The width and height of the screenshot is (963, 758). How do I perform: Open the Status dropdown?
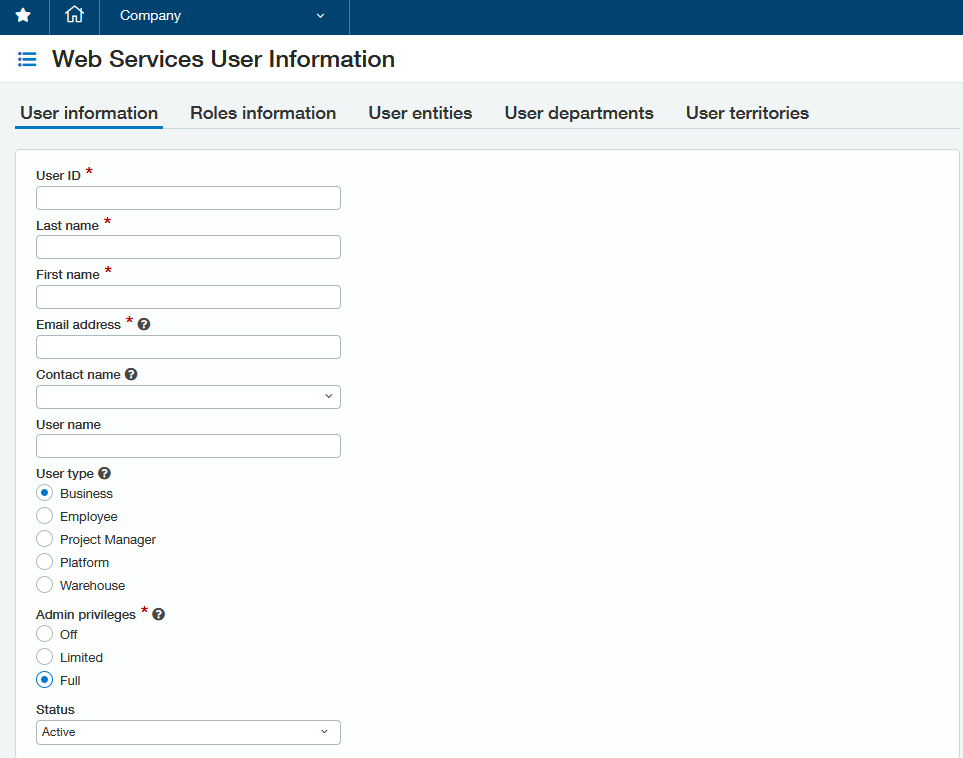(188, 733)
